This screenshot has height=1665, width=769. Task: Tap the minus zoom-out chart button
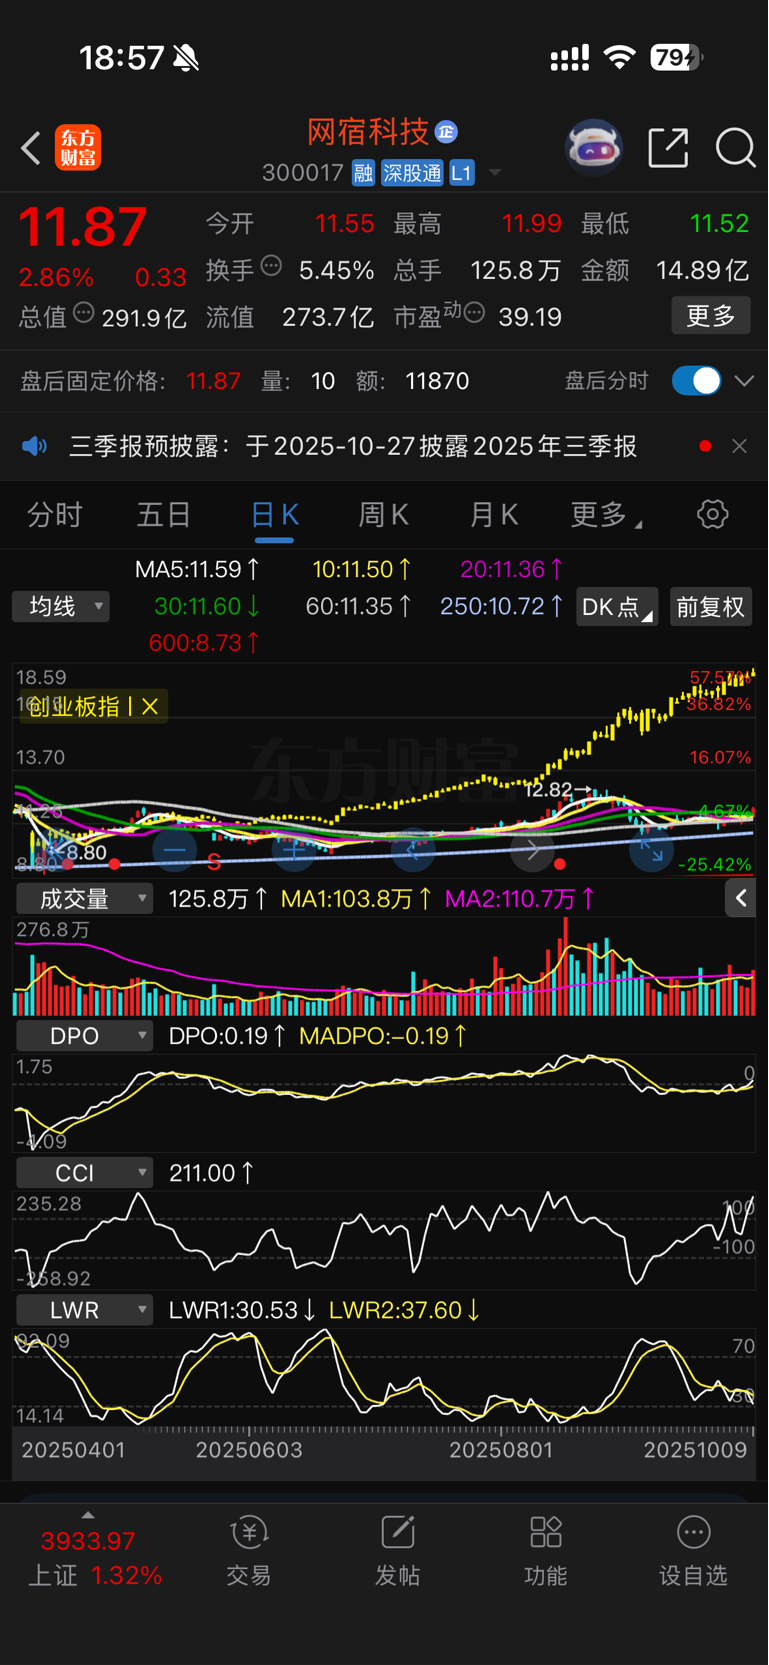coord(174,850)
